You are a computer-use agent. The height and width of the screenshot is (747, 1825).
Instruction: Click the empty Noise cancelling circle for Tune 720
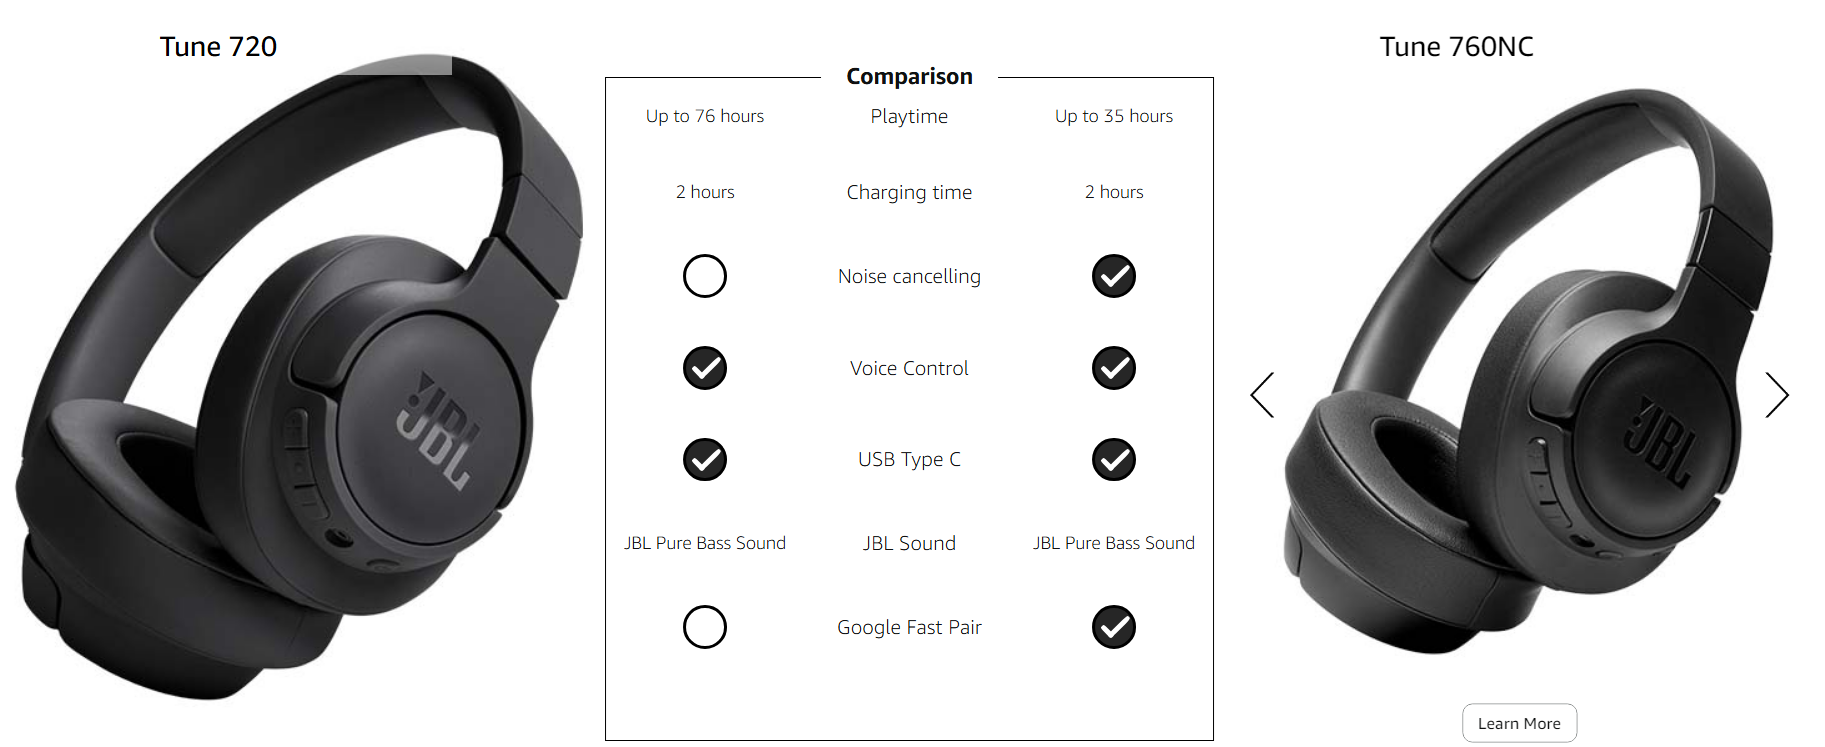pos(705,276)
